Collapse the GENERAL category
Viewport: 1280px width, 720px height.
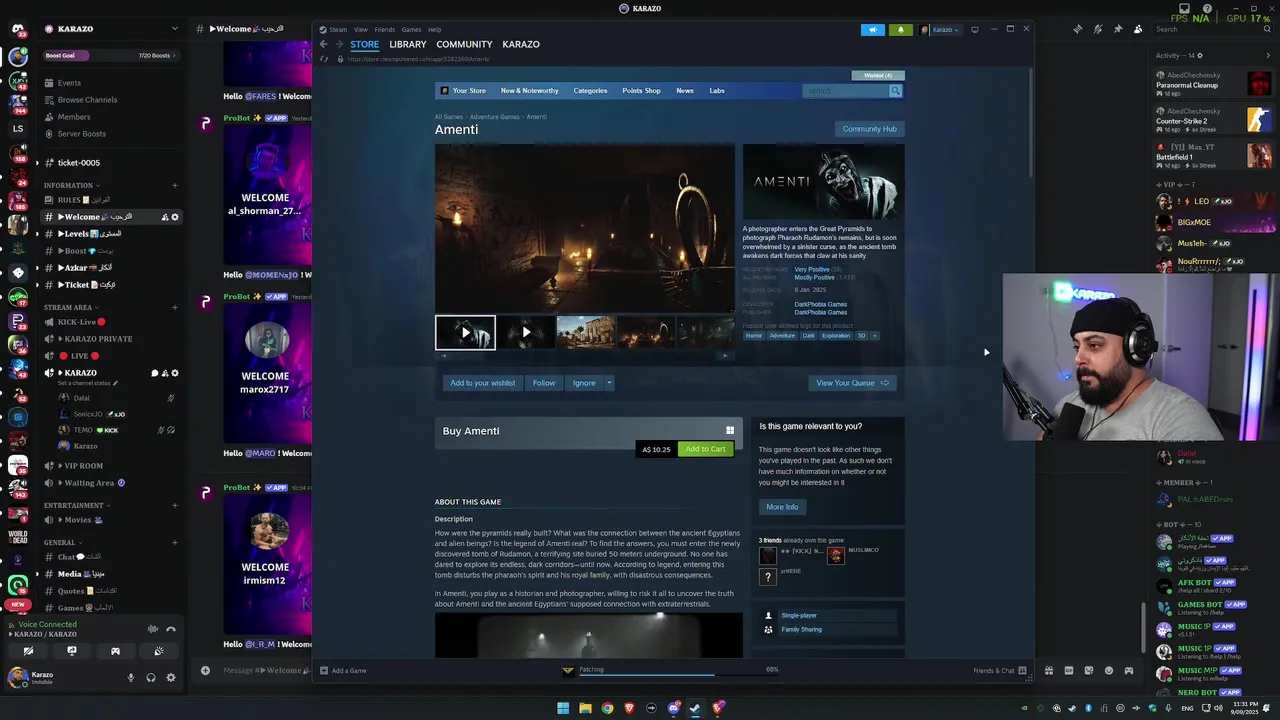pos(62,542)
